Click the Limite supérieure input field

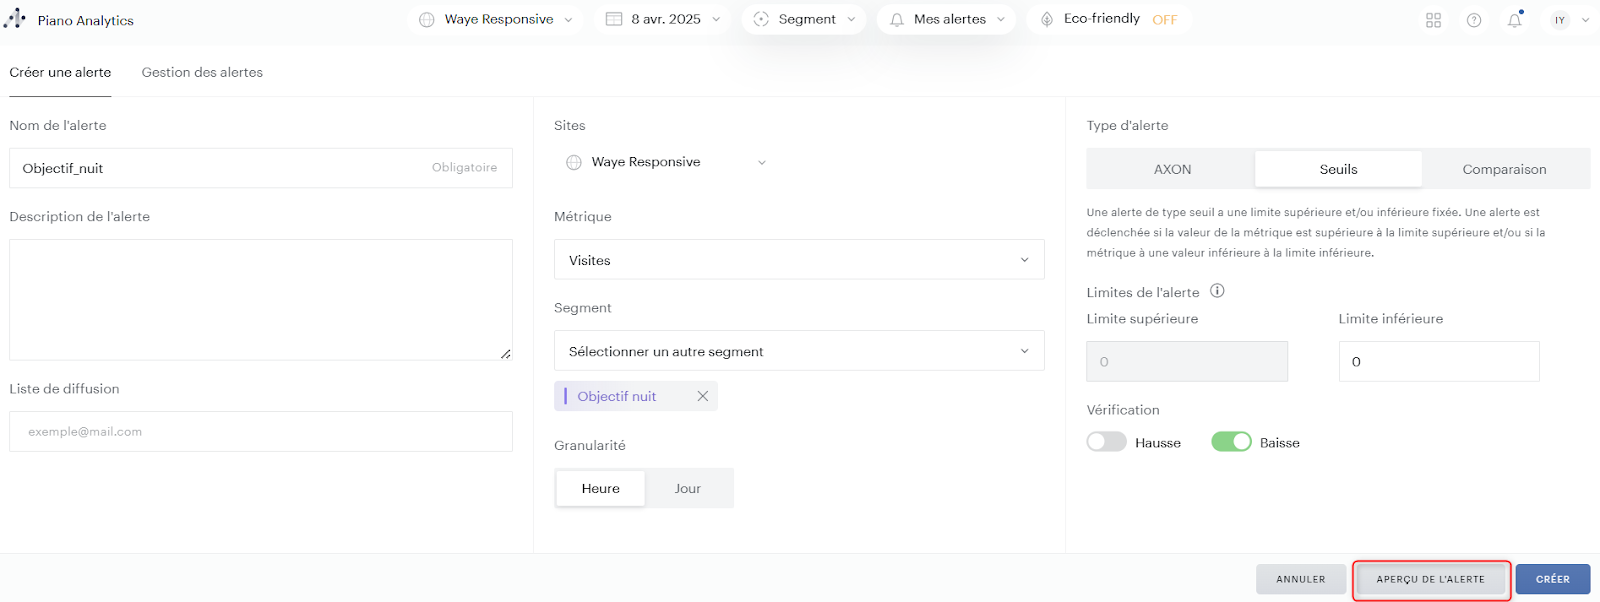click(1187, 361)
